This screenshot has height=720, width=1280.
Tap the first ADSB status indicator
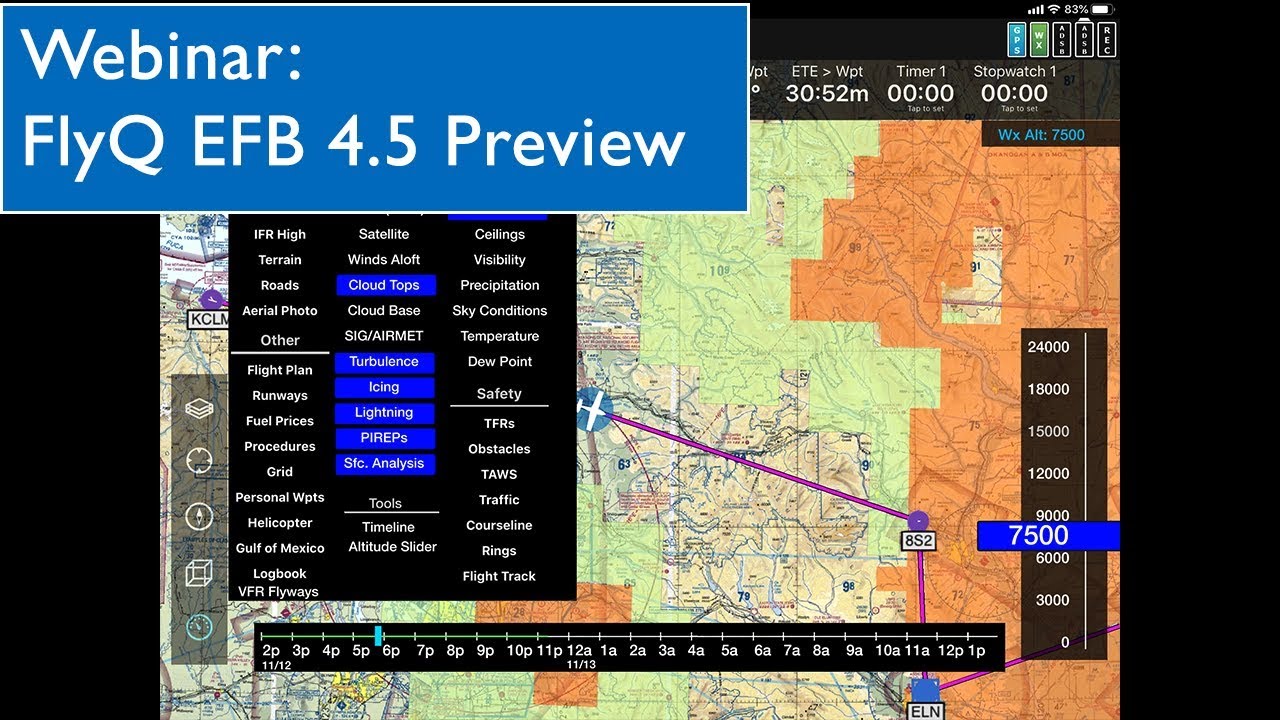1062,39
